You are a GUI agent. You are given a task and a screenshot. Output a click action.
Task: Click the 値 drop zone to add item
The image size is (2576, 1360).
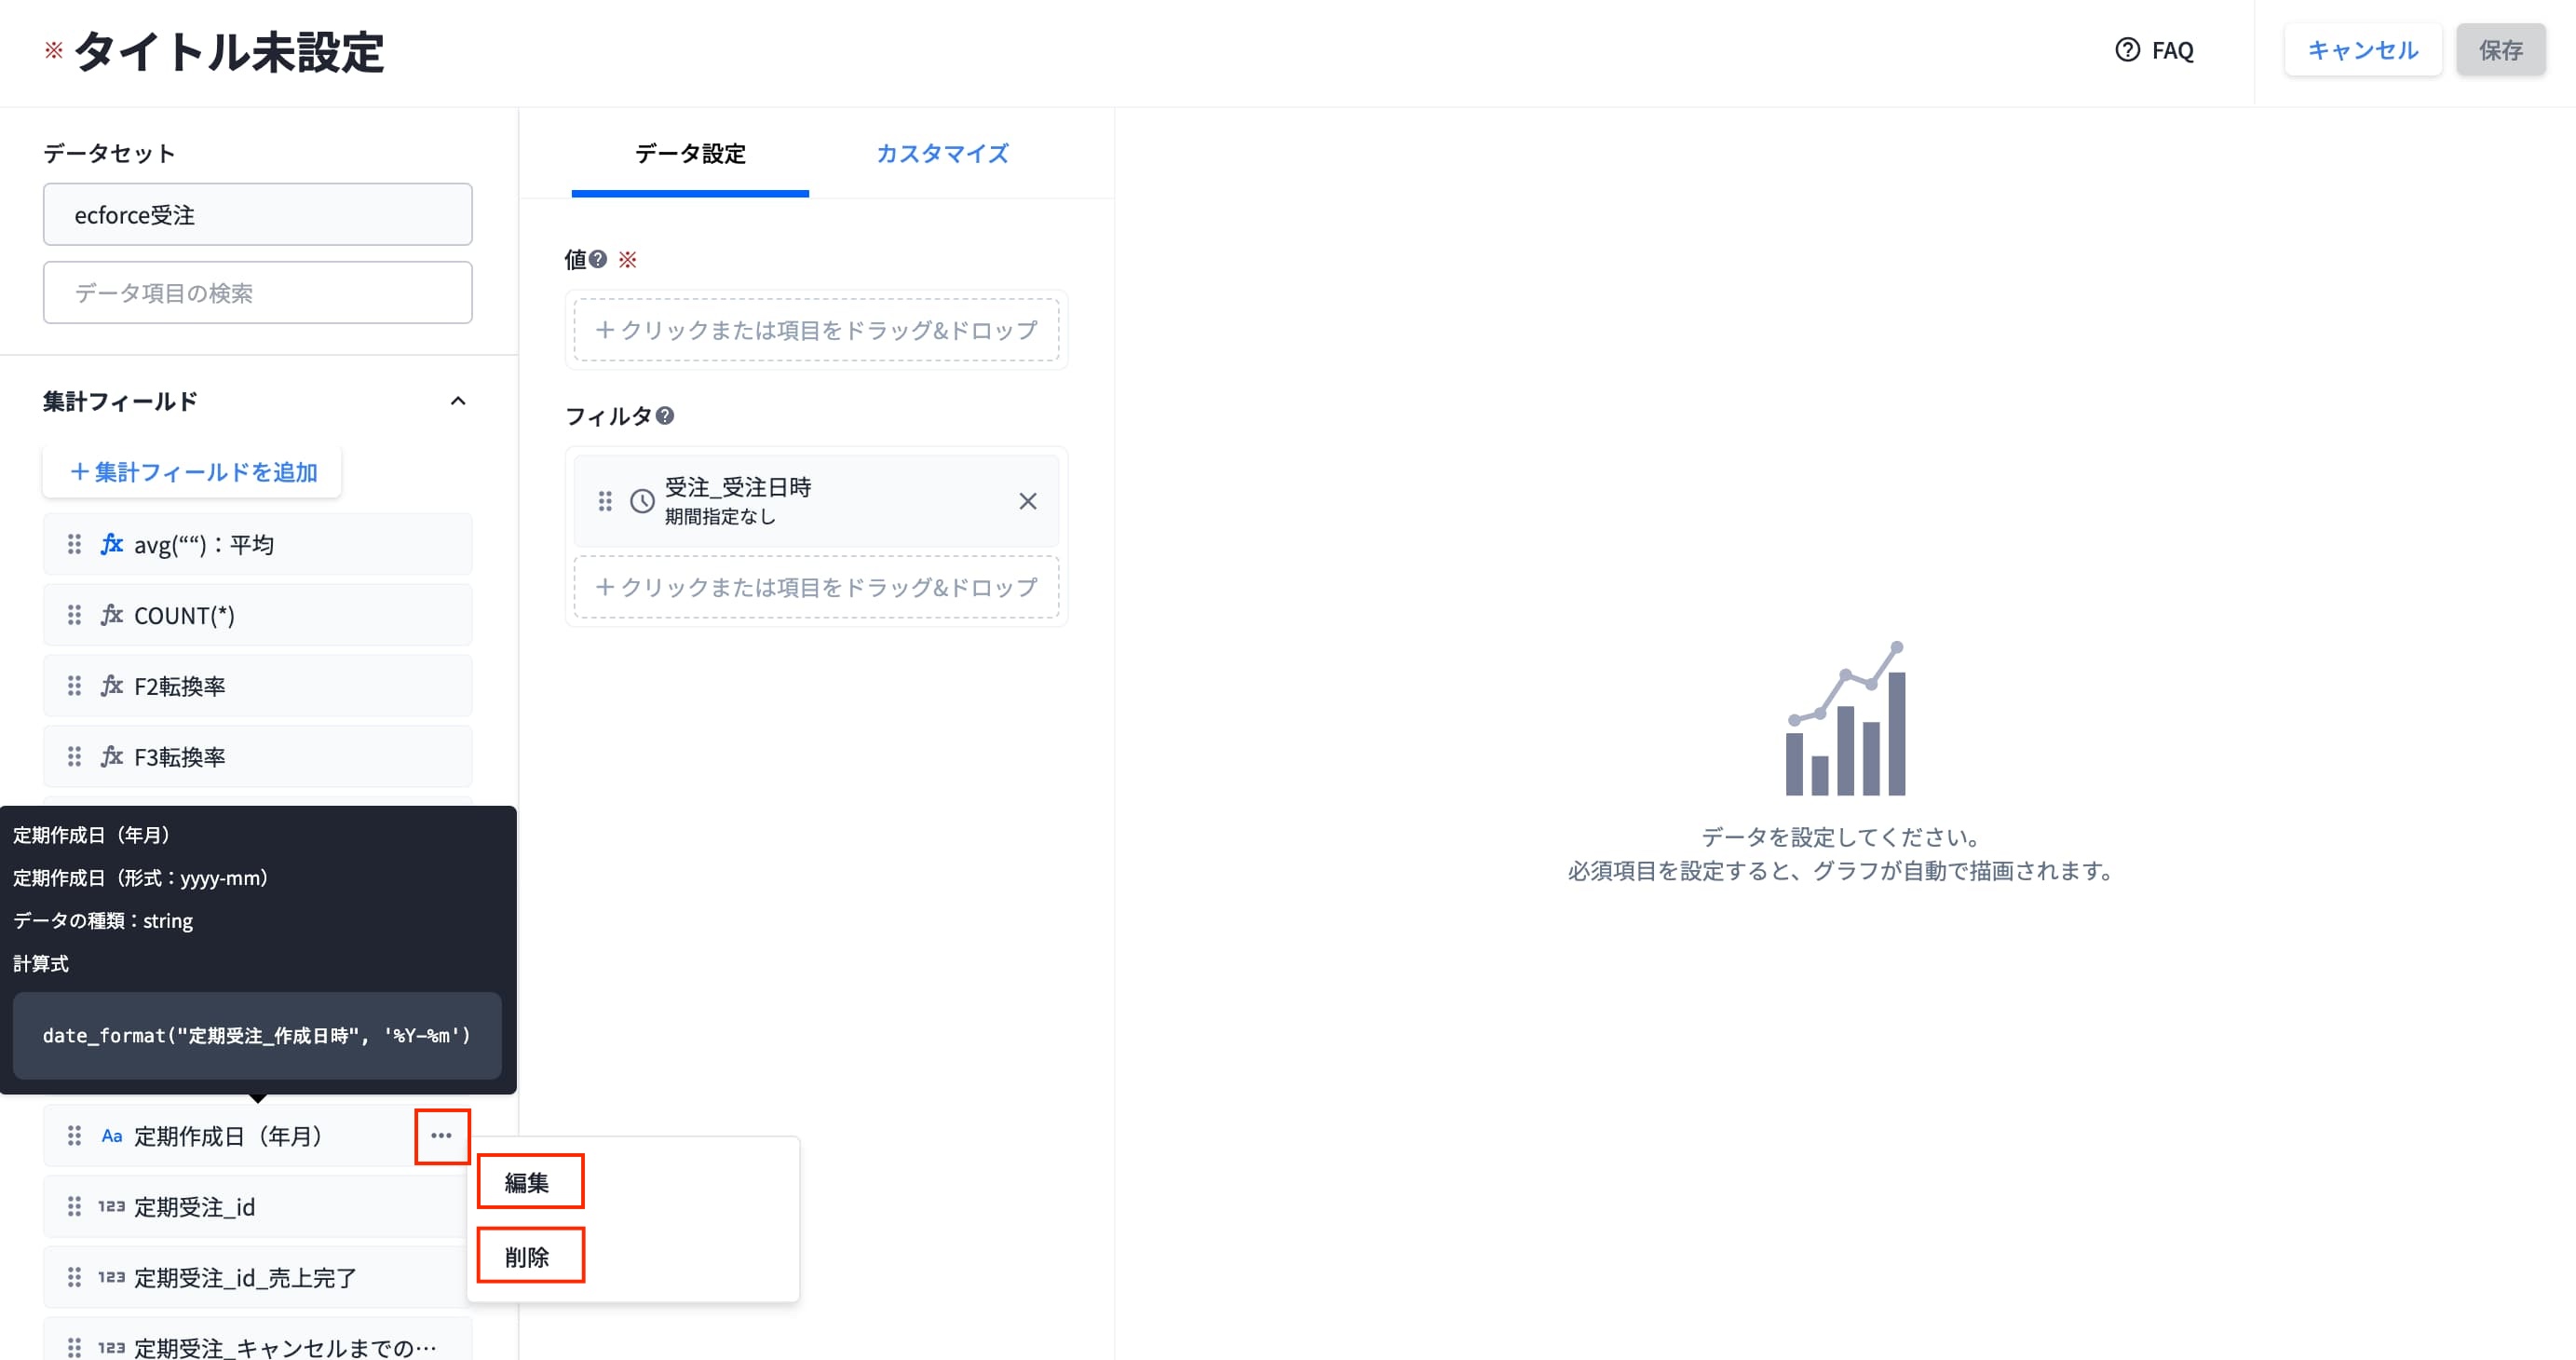click(816, 330)
